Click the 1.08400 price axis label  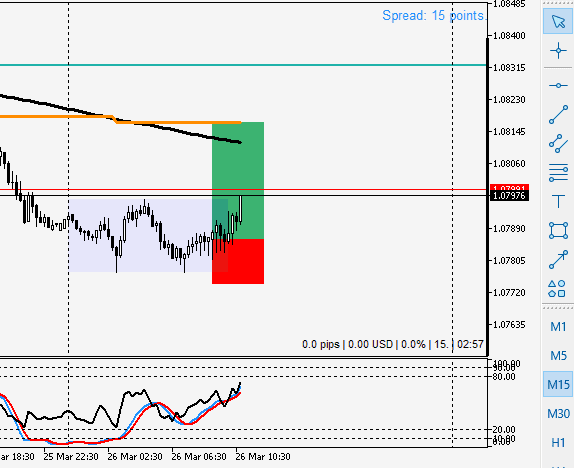(x=509, y=36)
